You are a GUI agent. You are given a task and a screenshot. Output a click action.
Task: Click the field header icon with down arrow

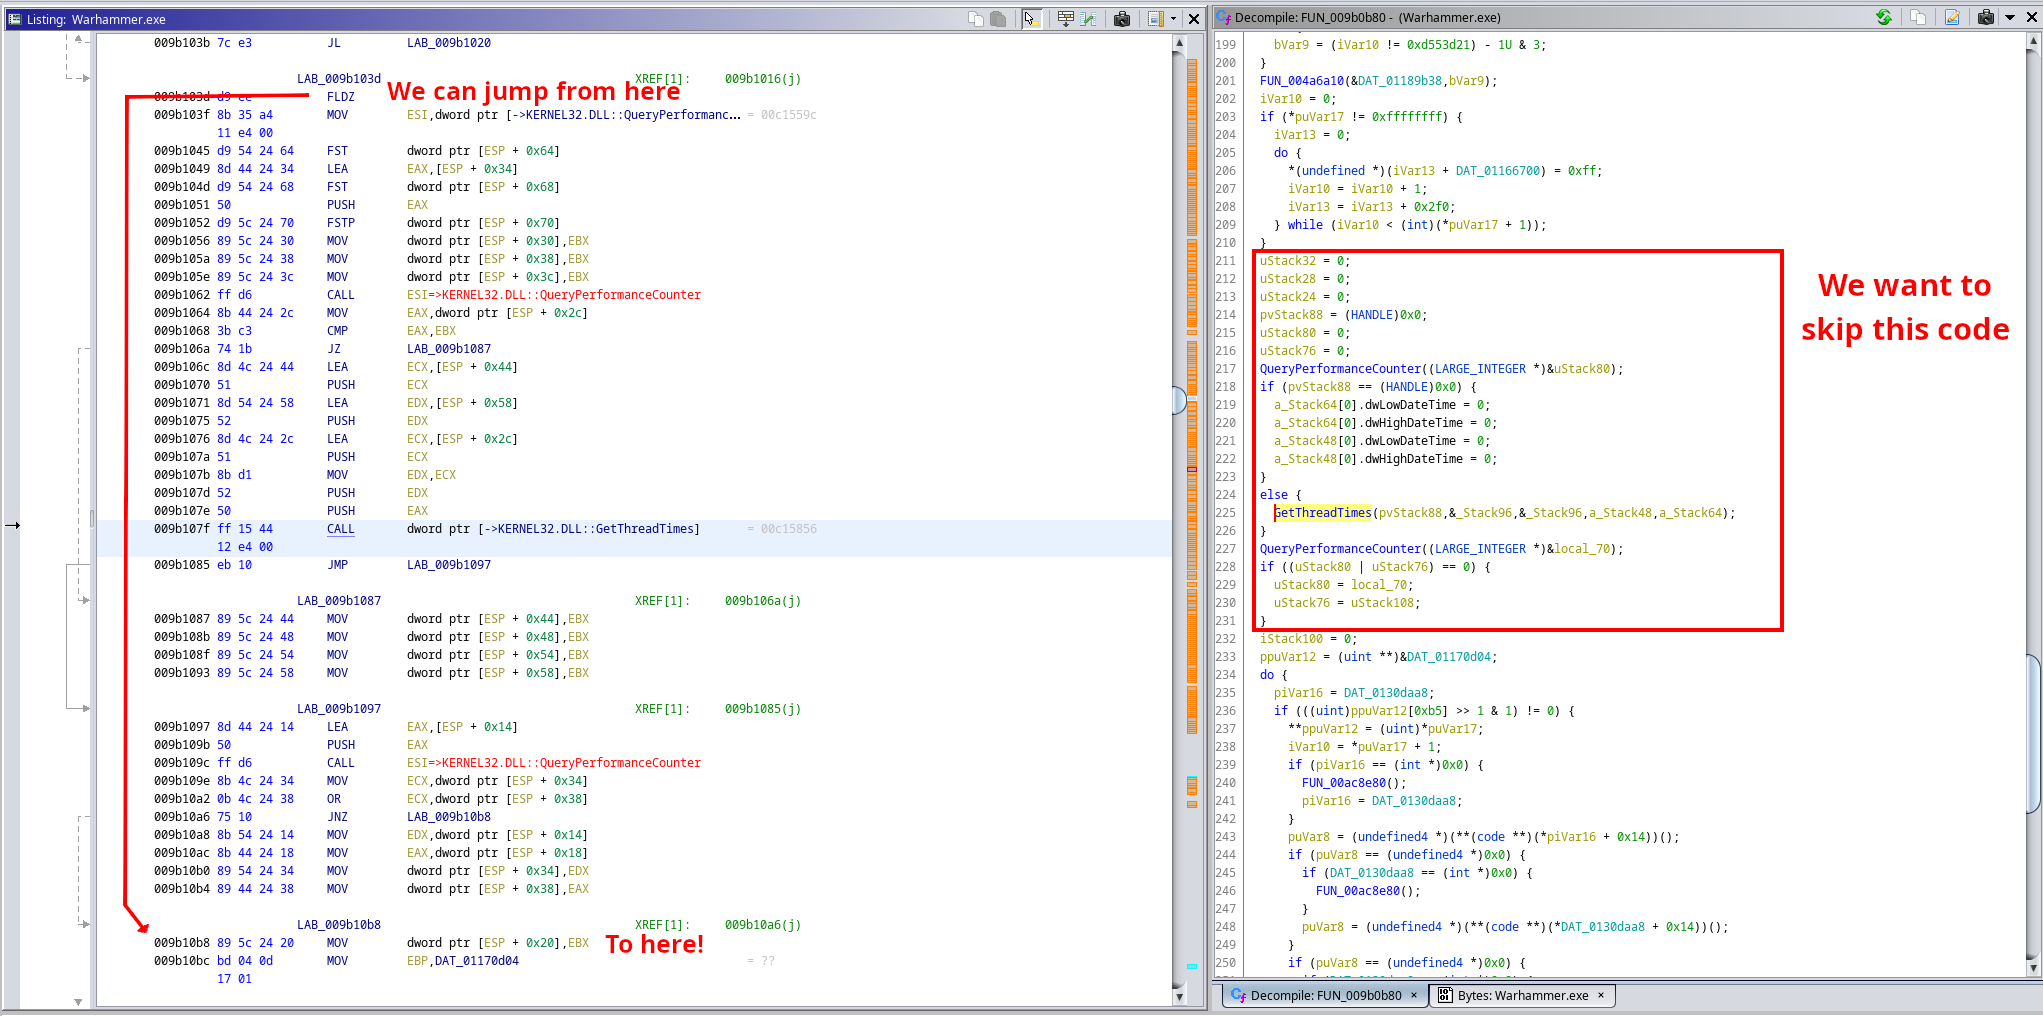click(1066, 17)
